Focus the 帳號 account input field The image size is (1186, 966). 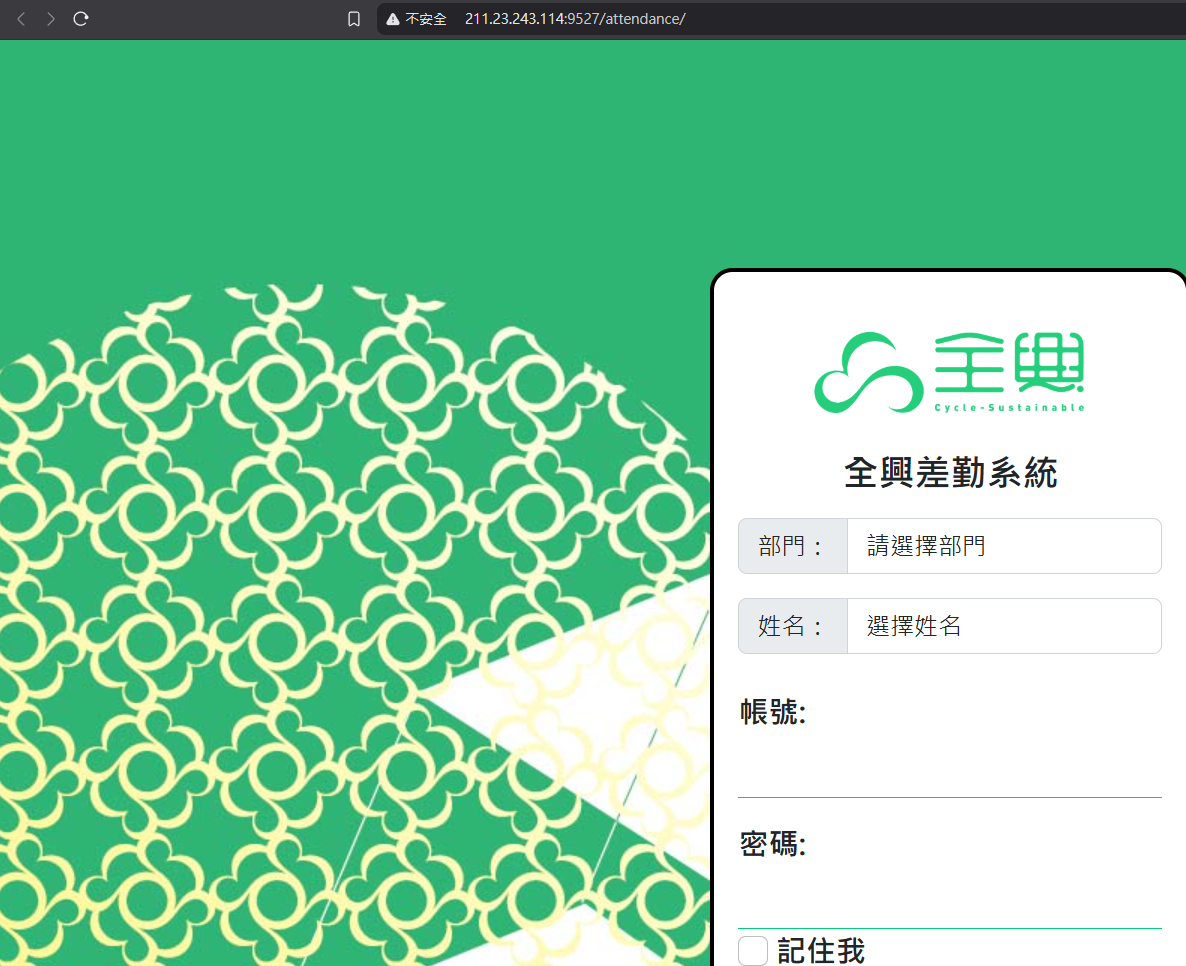click(x=949, y=768)
